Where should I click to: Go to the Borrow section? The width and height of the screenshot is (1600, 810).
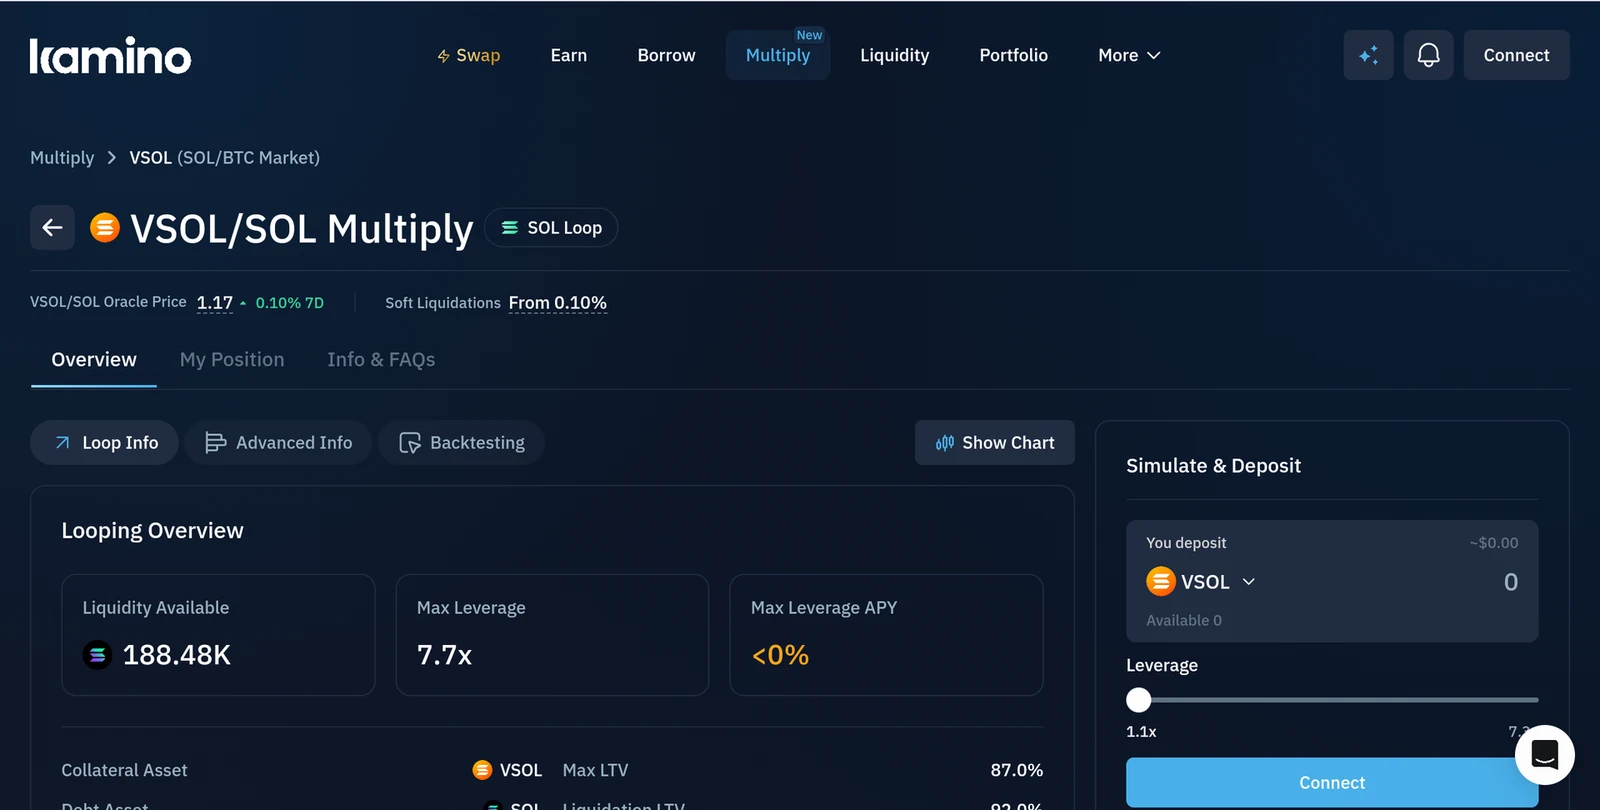click(666, 56)
